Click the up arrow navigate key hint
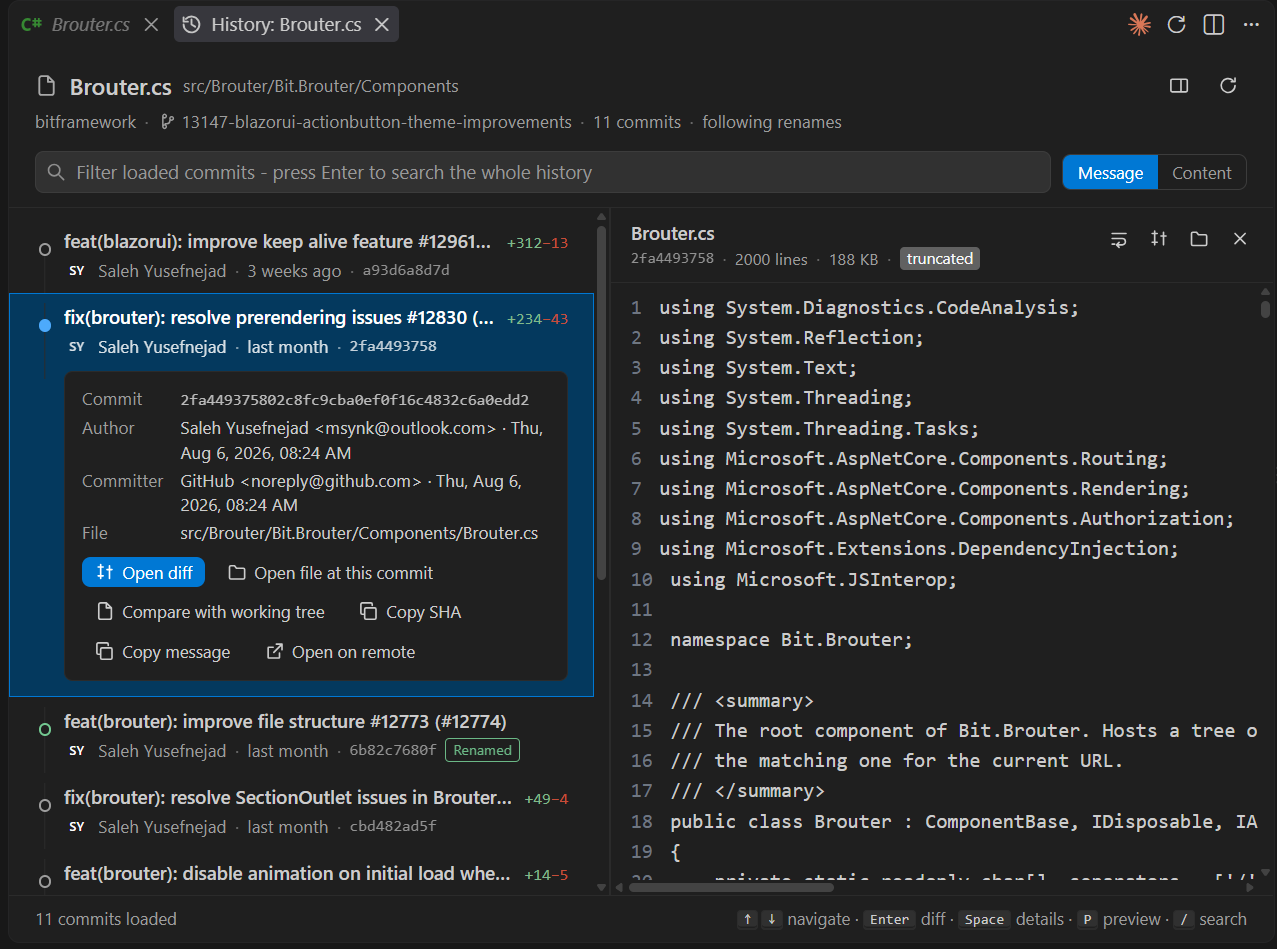The height and width of the screenshot is (949, 1277). click(x=747, y=919)
